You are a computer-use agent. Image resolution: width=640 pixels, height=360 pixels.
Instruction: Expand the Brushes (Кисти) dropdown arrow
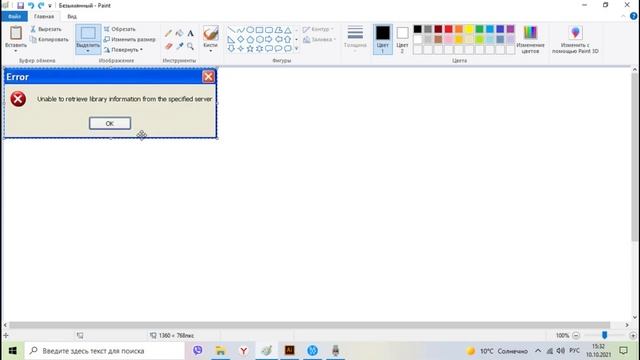(x=211, y=51)
